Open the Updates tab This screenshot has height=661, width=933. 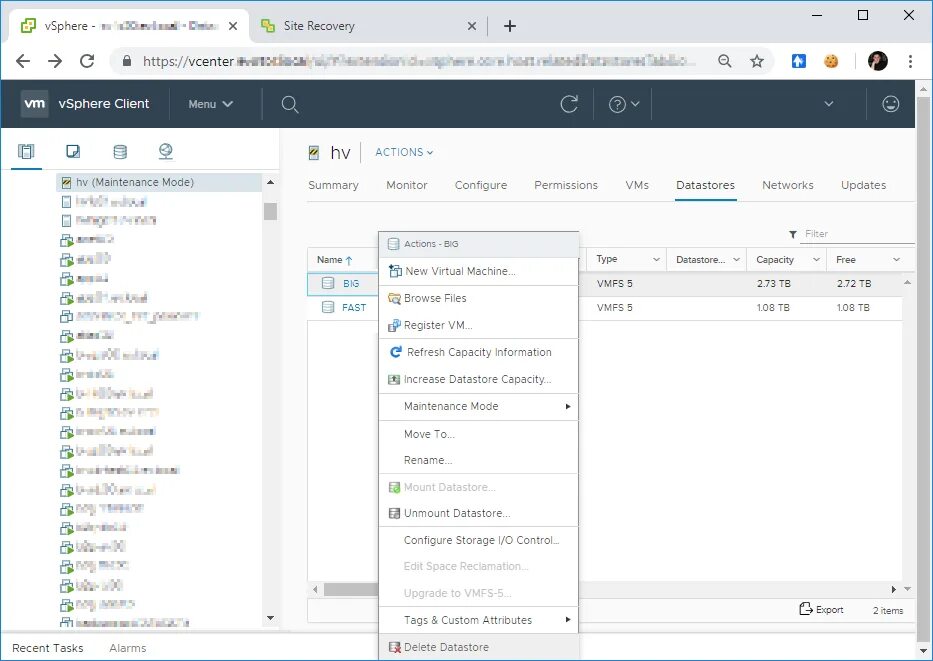point(863,185)
